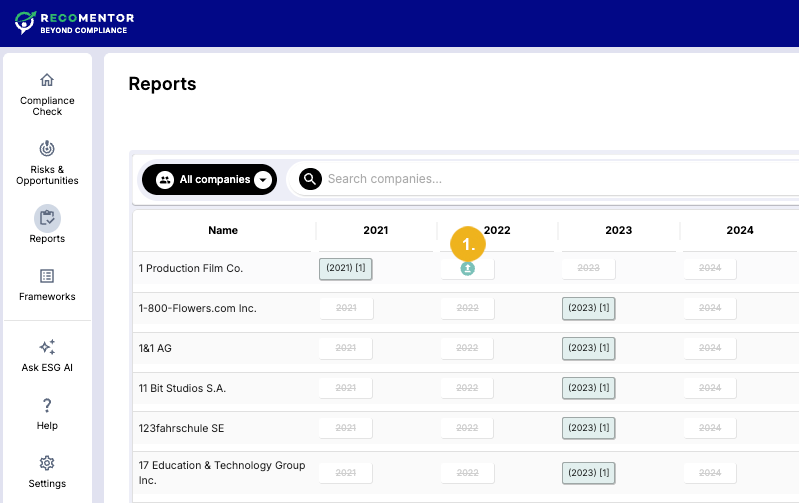This screenshot has width=799, height=503.
Task: Select the 1 Production Film Co. row name
Action: 191,269
